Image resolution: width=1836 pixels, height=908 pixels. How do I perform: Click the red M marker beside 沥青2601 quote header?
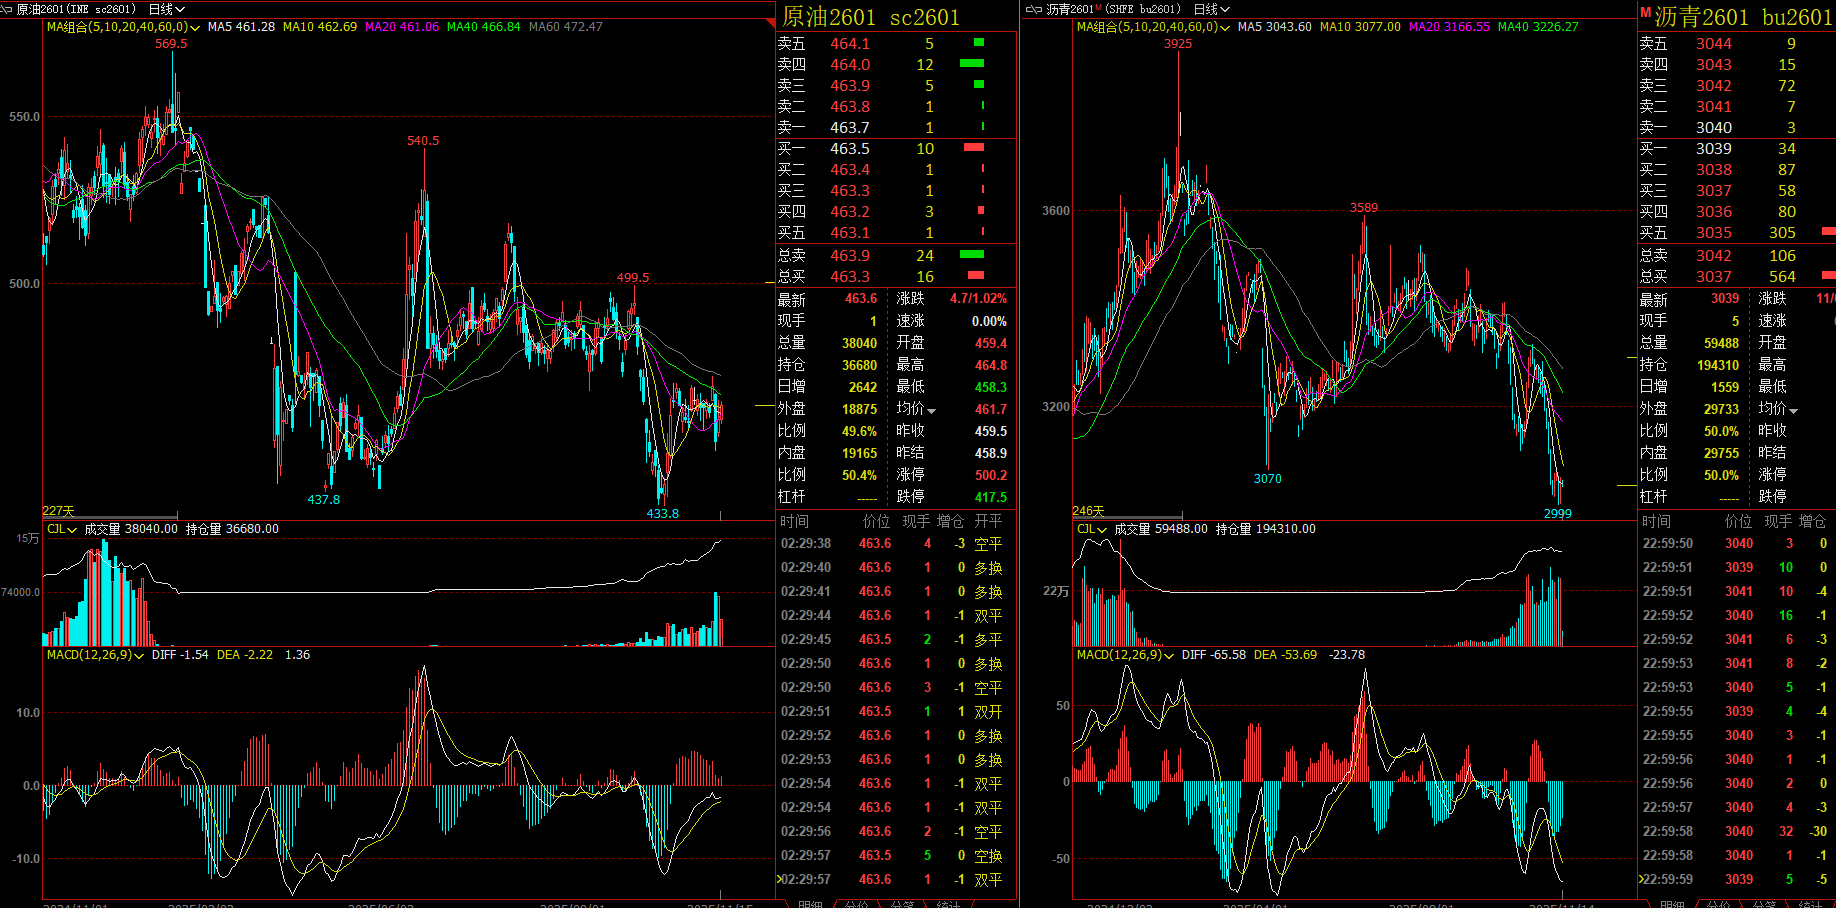[1645, 13]
